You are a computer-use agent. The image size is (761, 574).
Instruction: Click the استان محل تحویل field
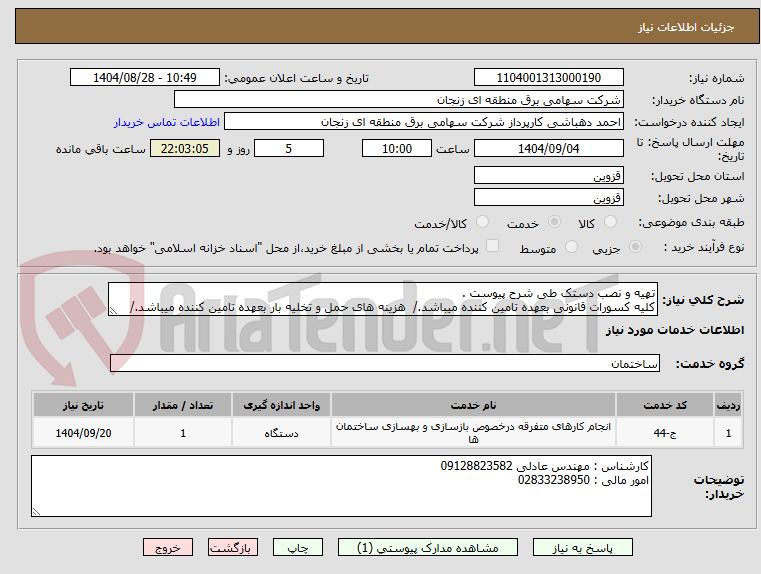point(548,176)
